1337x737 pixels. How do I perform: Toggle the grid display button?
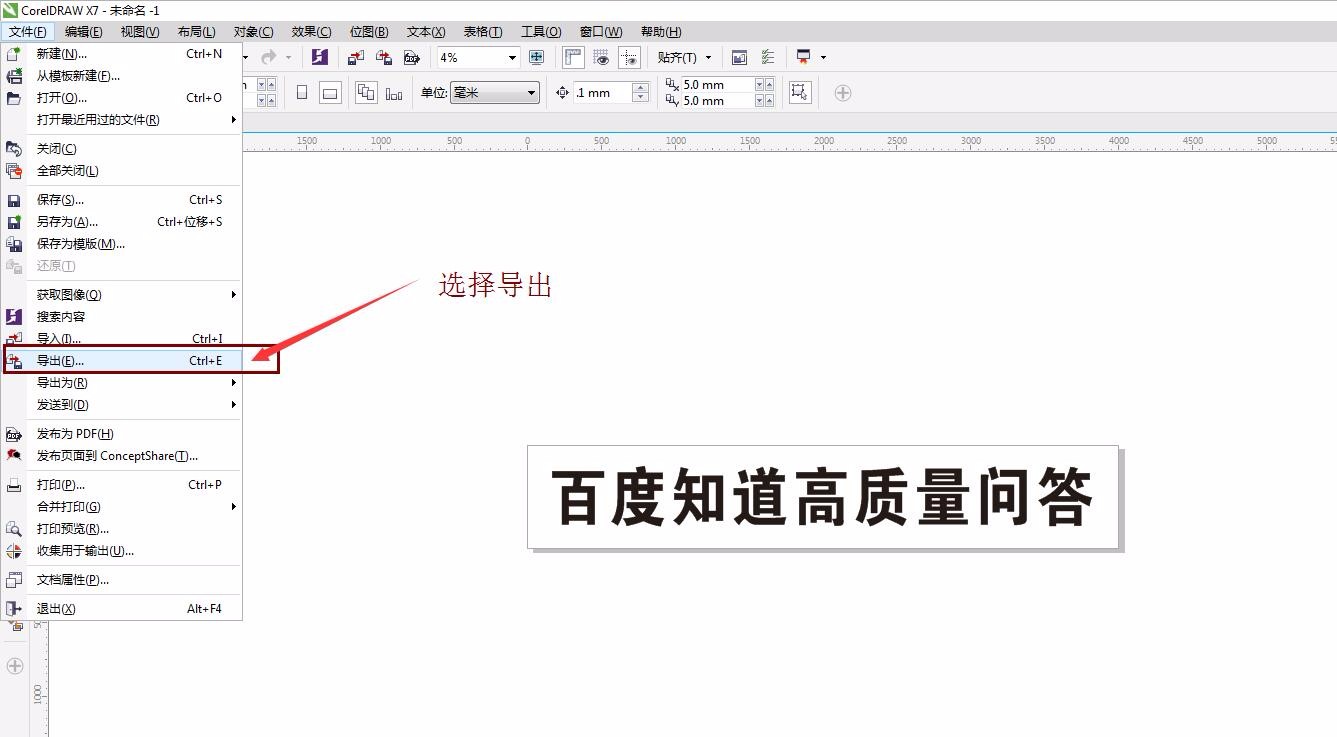click(x=601, y=57)
